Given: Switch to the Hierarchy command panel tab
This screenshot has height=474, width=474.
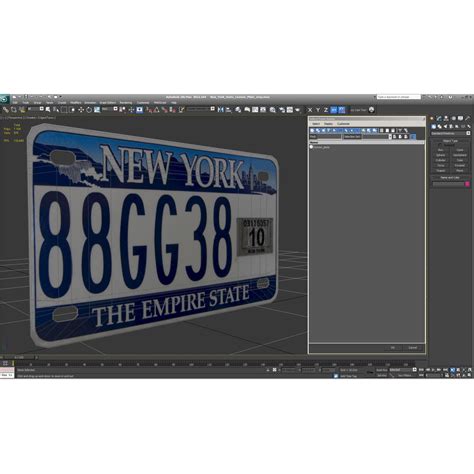Looking at the screenshot, I should [x=446, y=118].
